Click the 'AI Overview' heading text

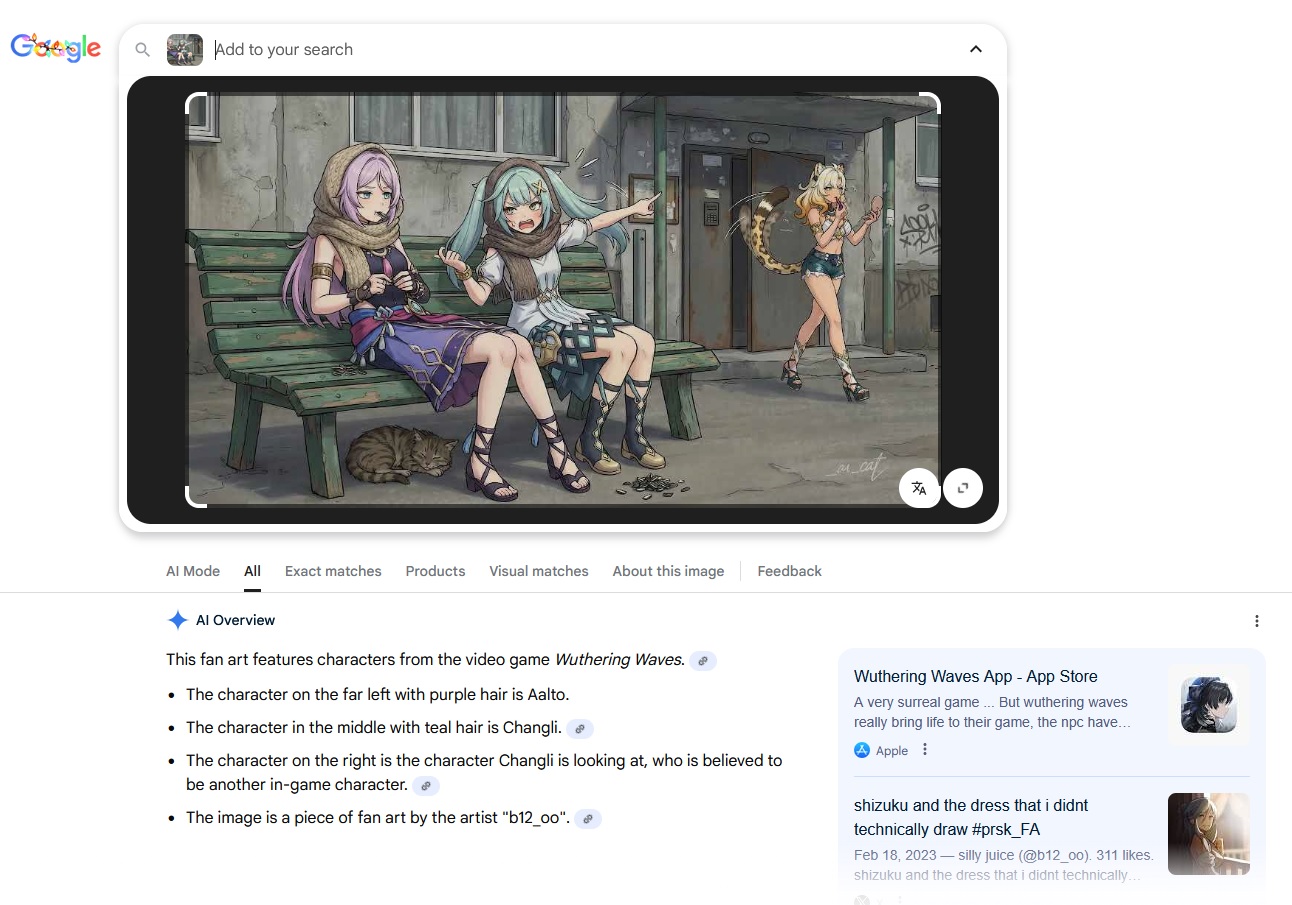235,620
